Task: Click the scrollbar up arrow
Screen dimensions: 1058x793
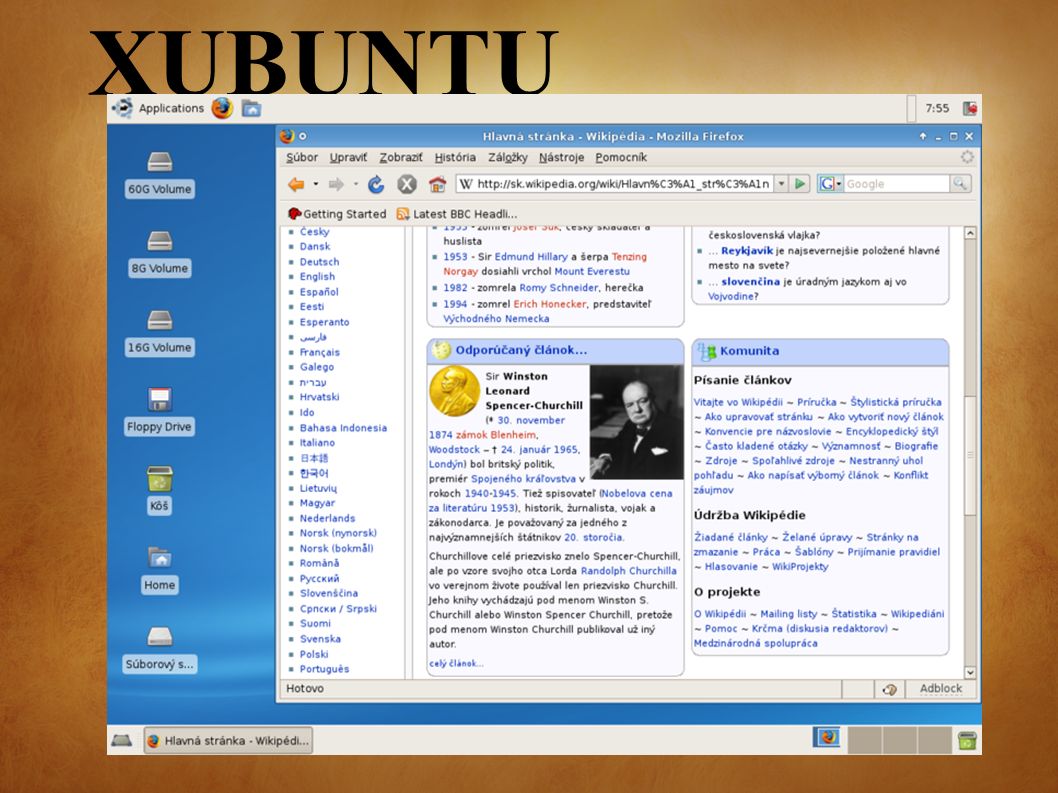Action: (970, 233)
